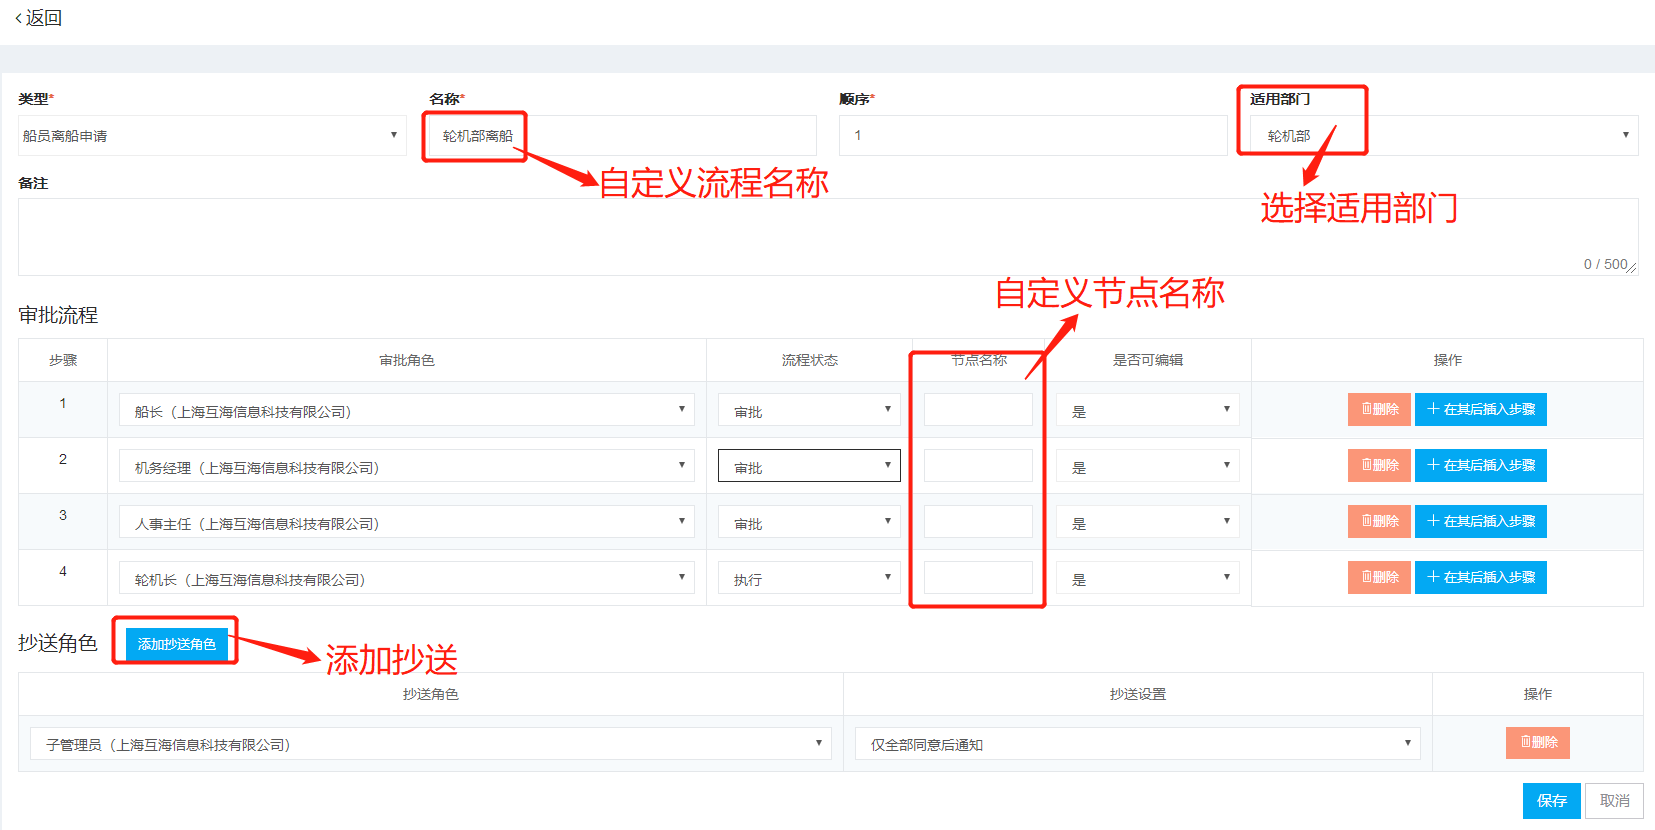Click the 流程状态 column header
This screenshot has height=830, width=1655.
[x=810, y=360]
